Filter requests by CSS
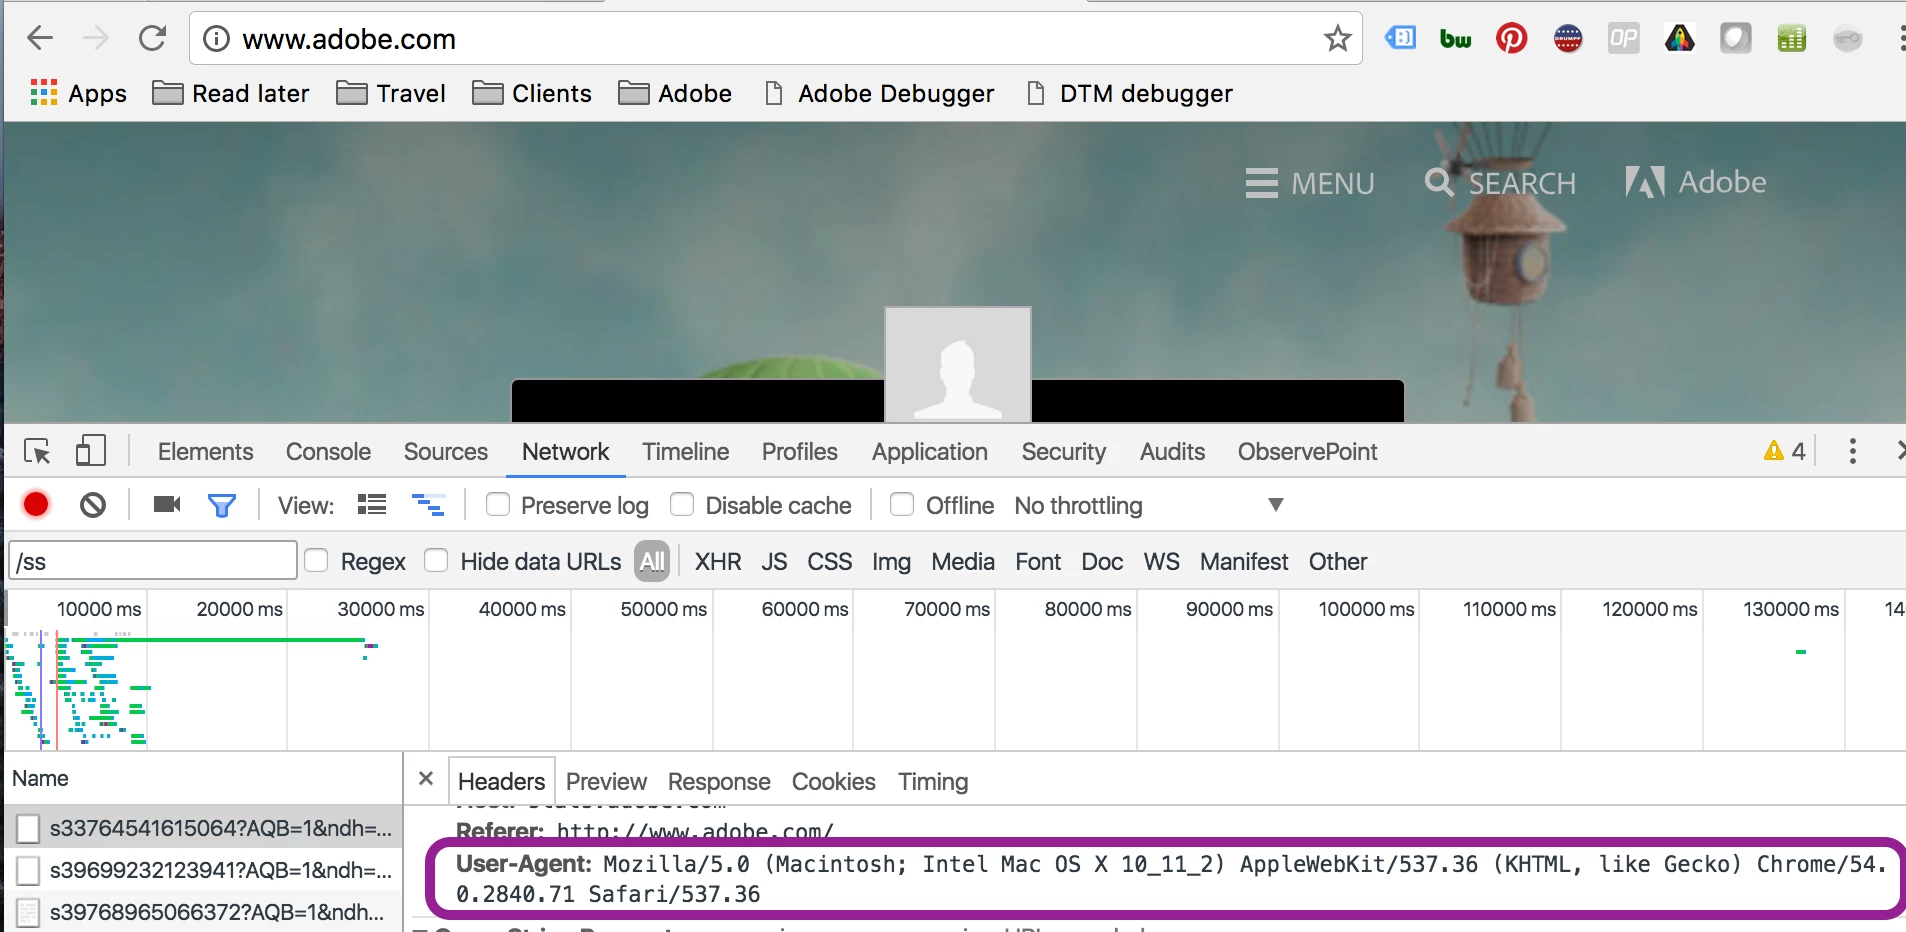Screen dimensions: 1906x932 pos(830,562)
